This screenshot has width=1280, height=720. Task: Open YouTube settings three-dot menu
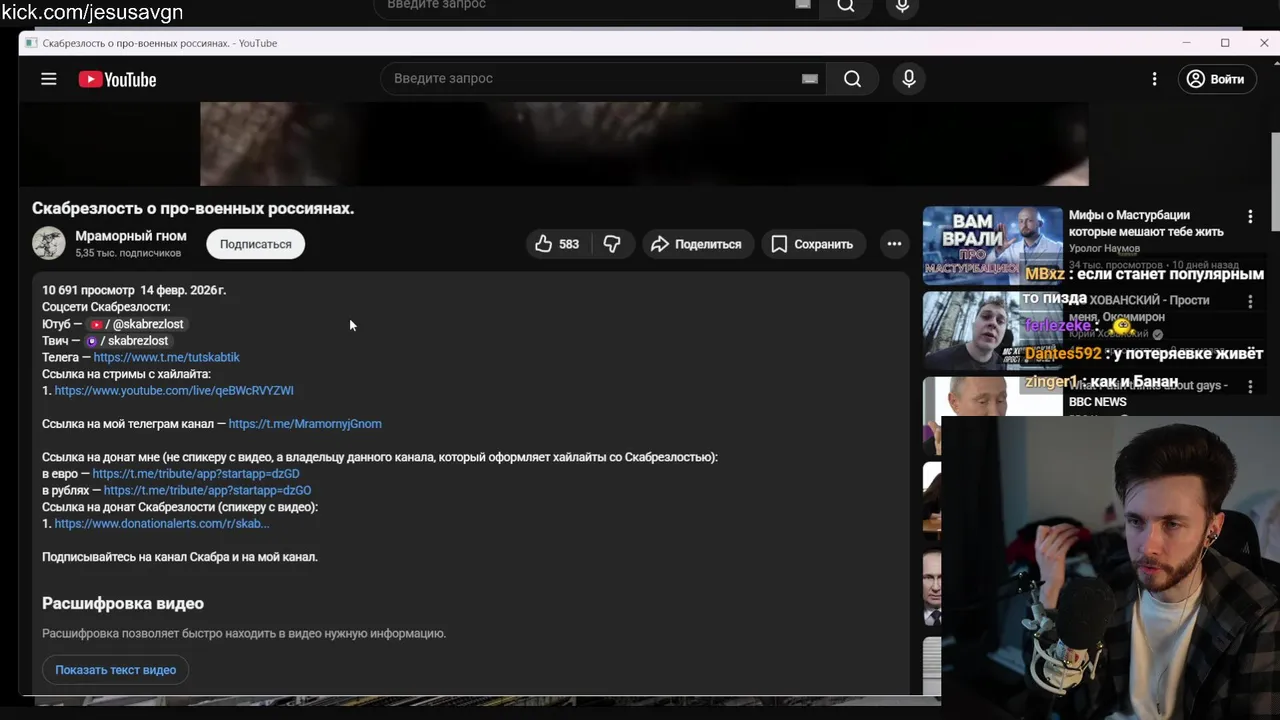pyautogui.click(x=1154, y=79)
